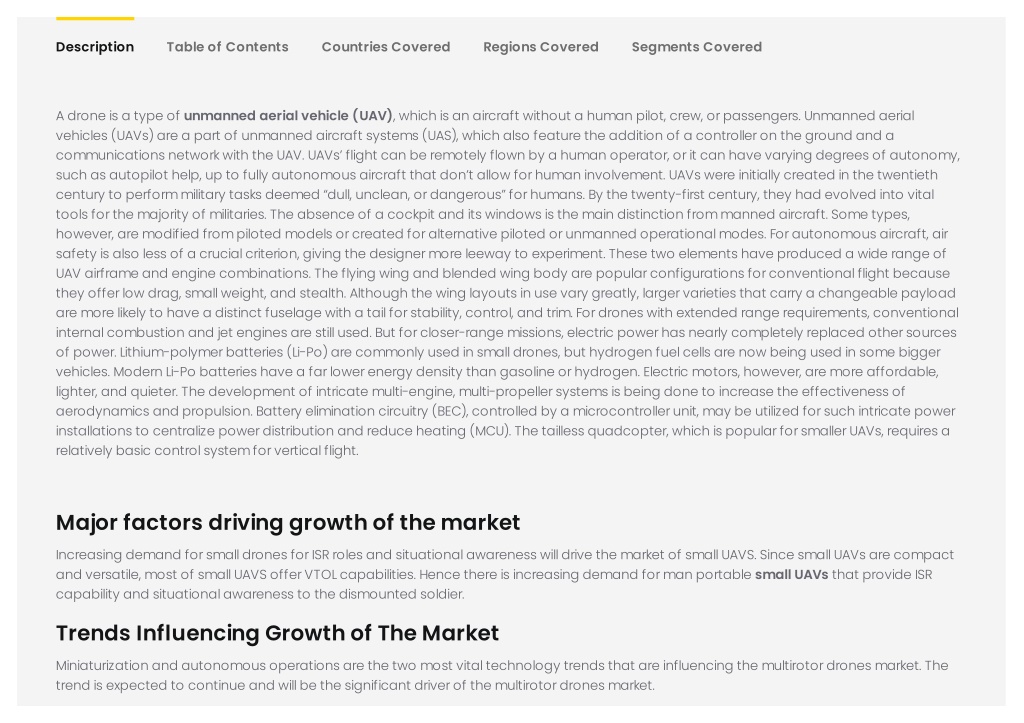1024x723 pixels.
Task: Open the Regions Covered tab
Action: point(541,47)
